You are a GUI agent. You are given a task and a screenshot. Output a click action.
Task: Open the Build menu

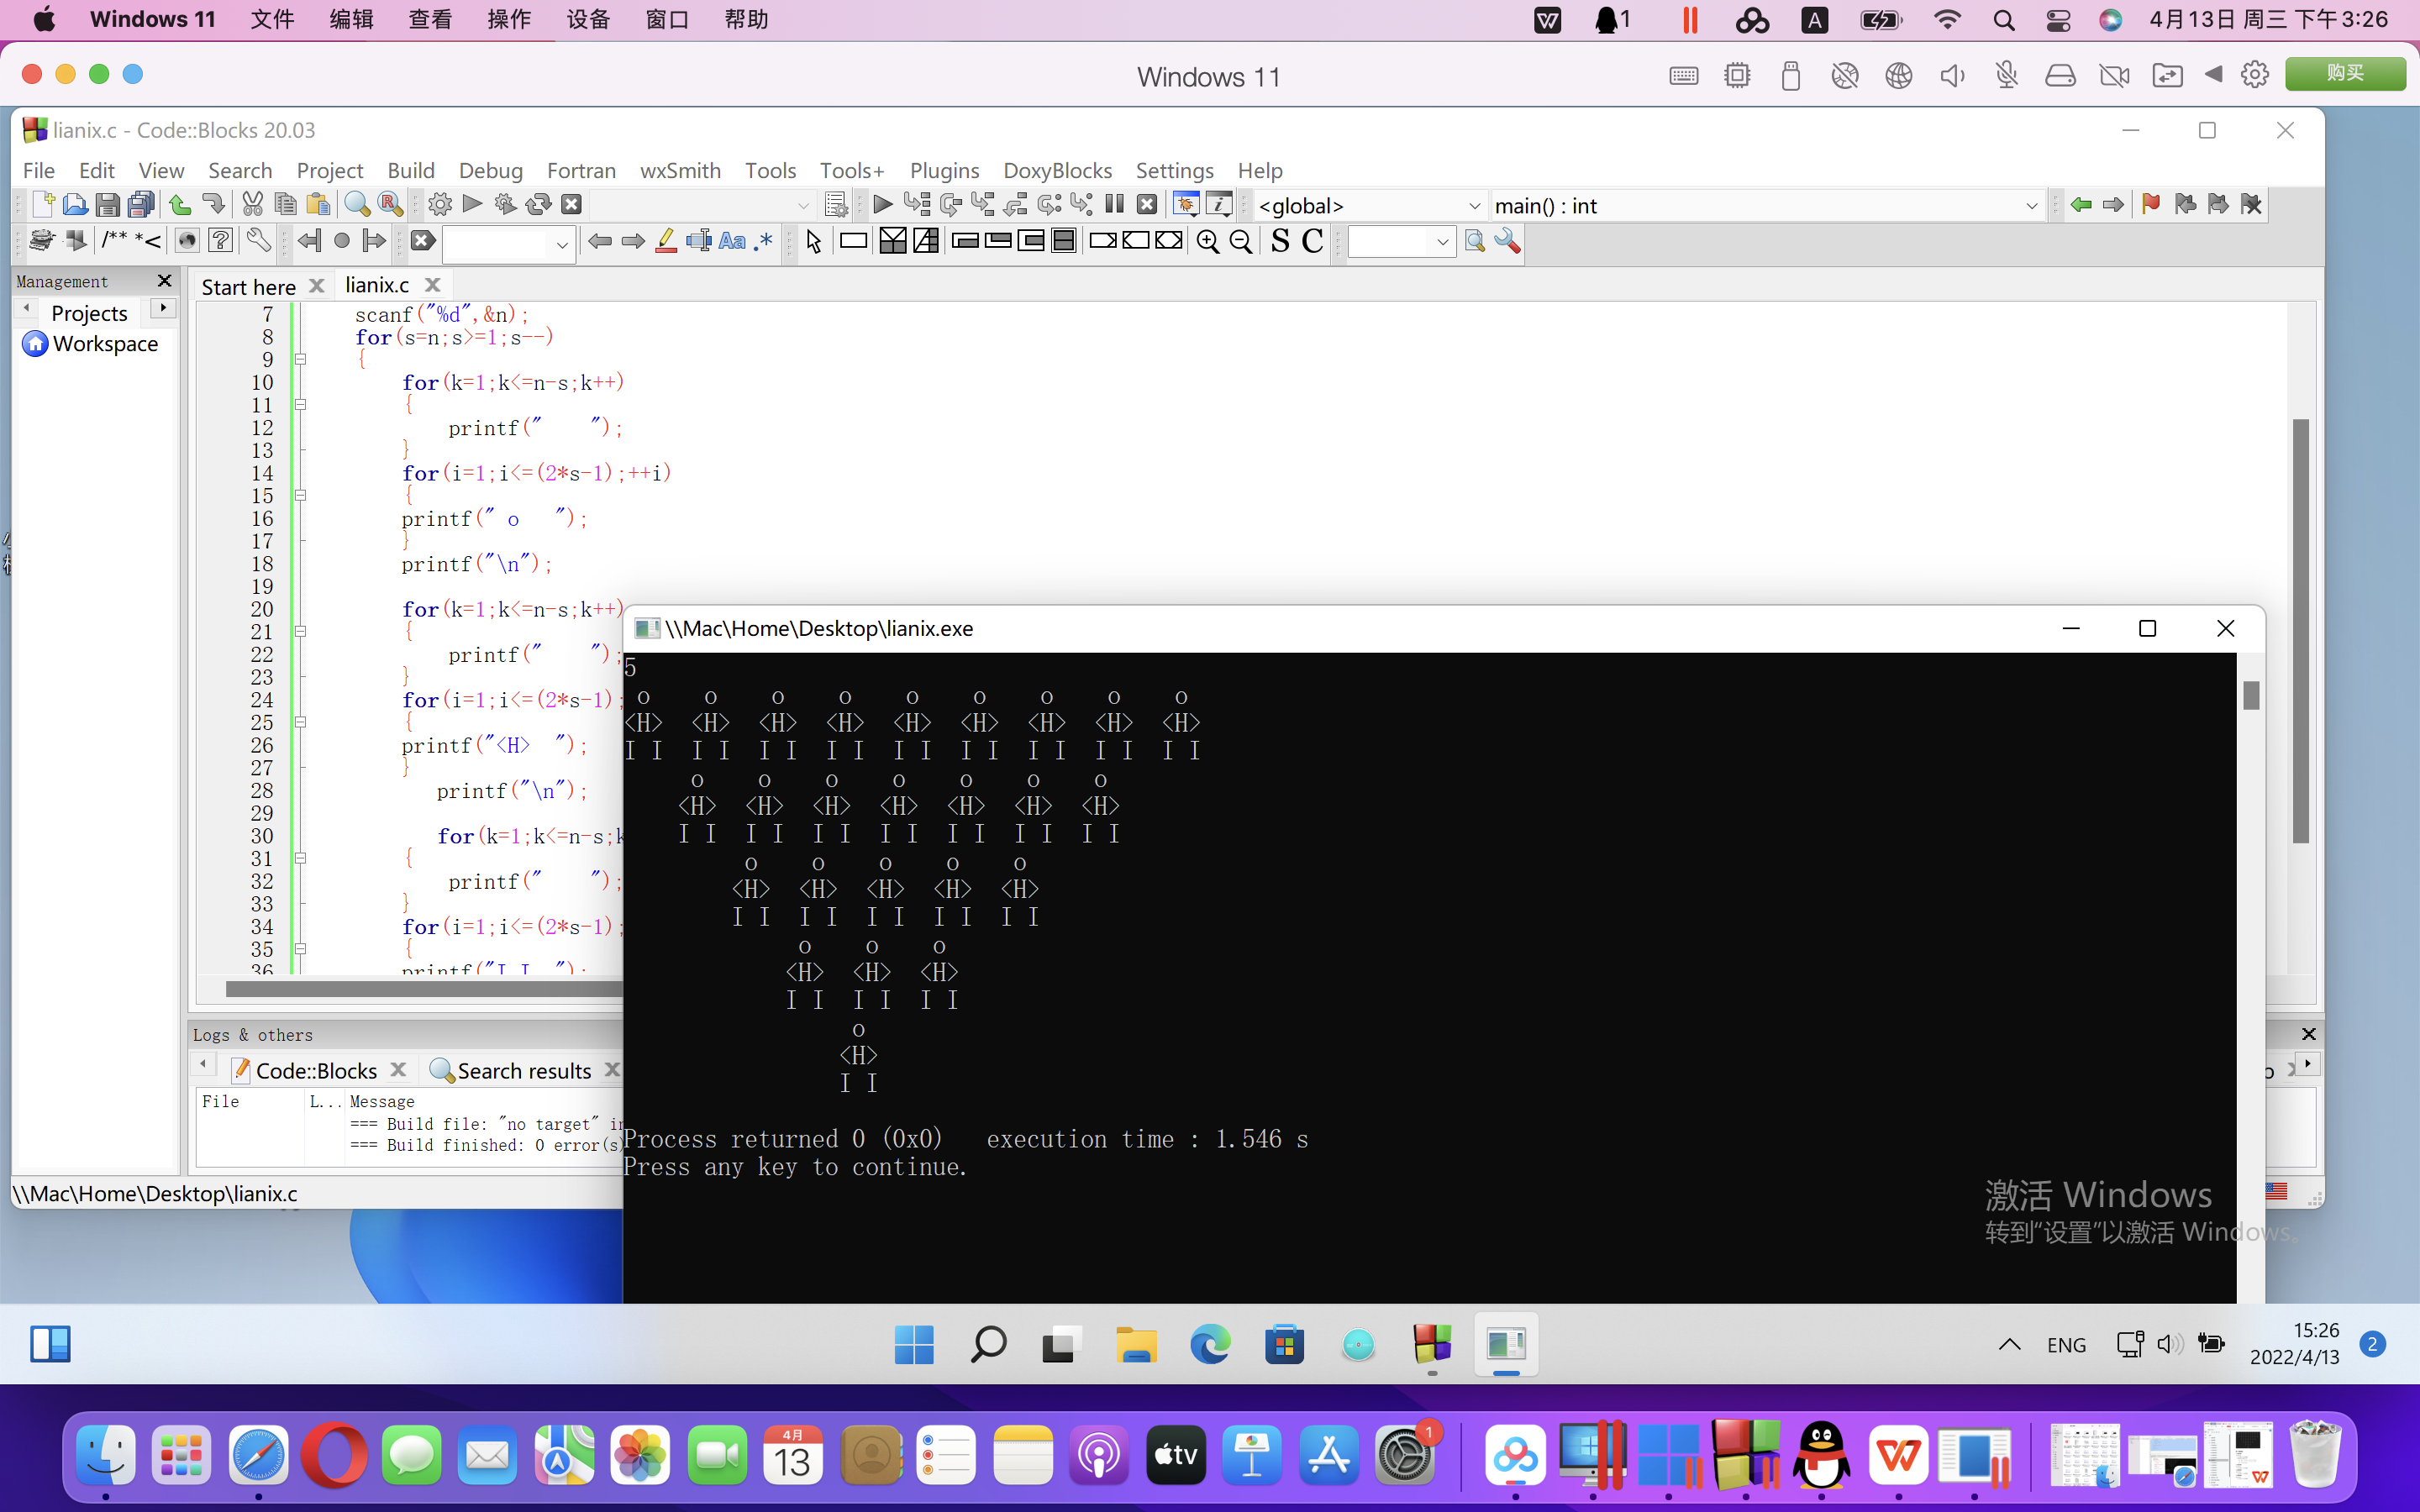410,170
